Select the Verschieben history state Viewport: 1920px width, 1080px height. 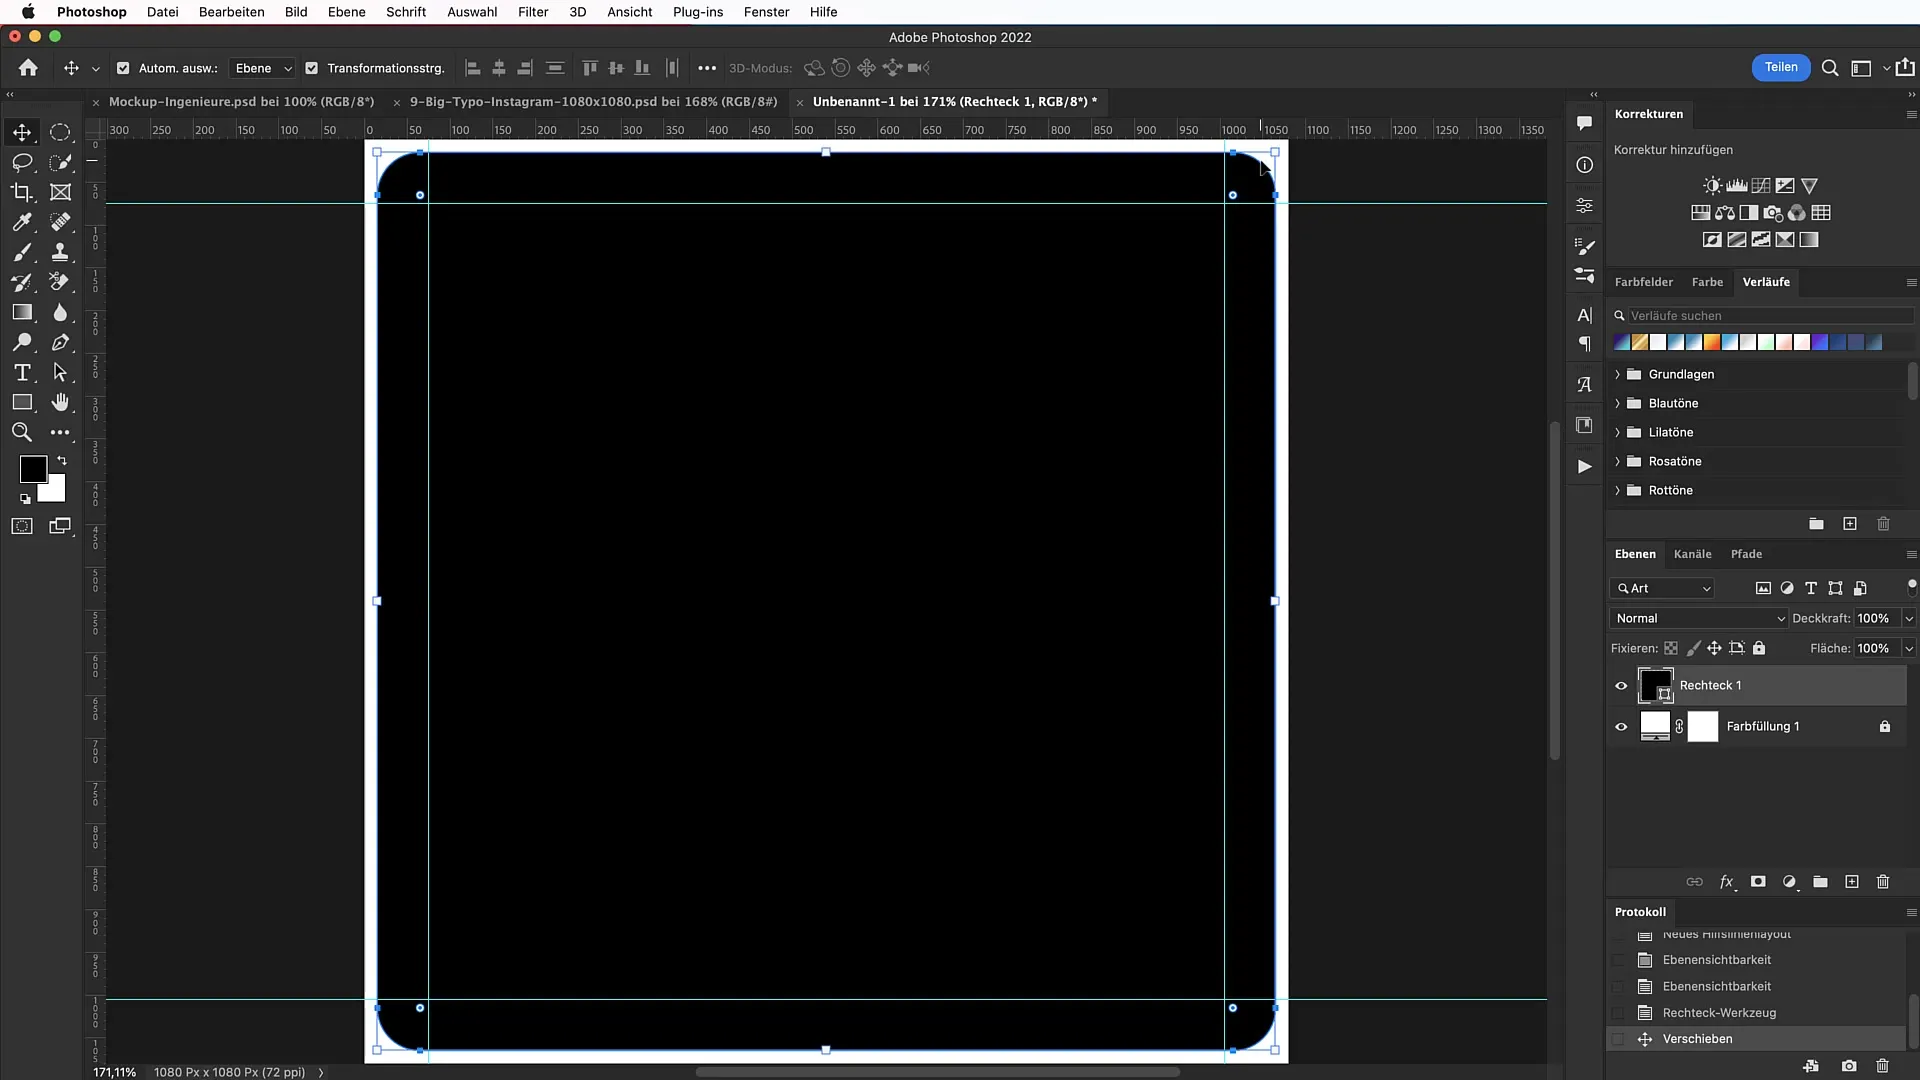tap(1697, 1039)
